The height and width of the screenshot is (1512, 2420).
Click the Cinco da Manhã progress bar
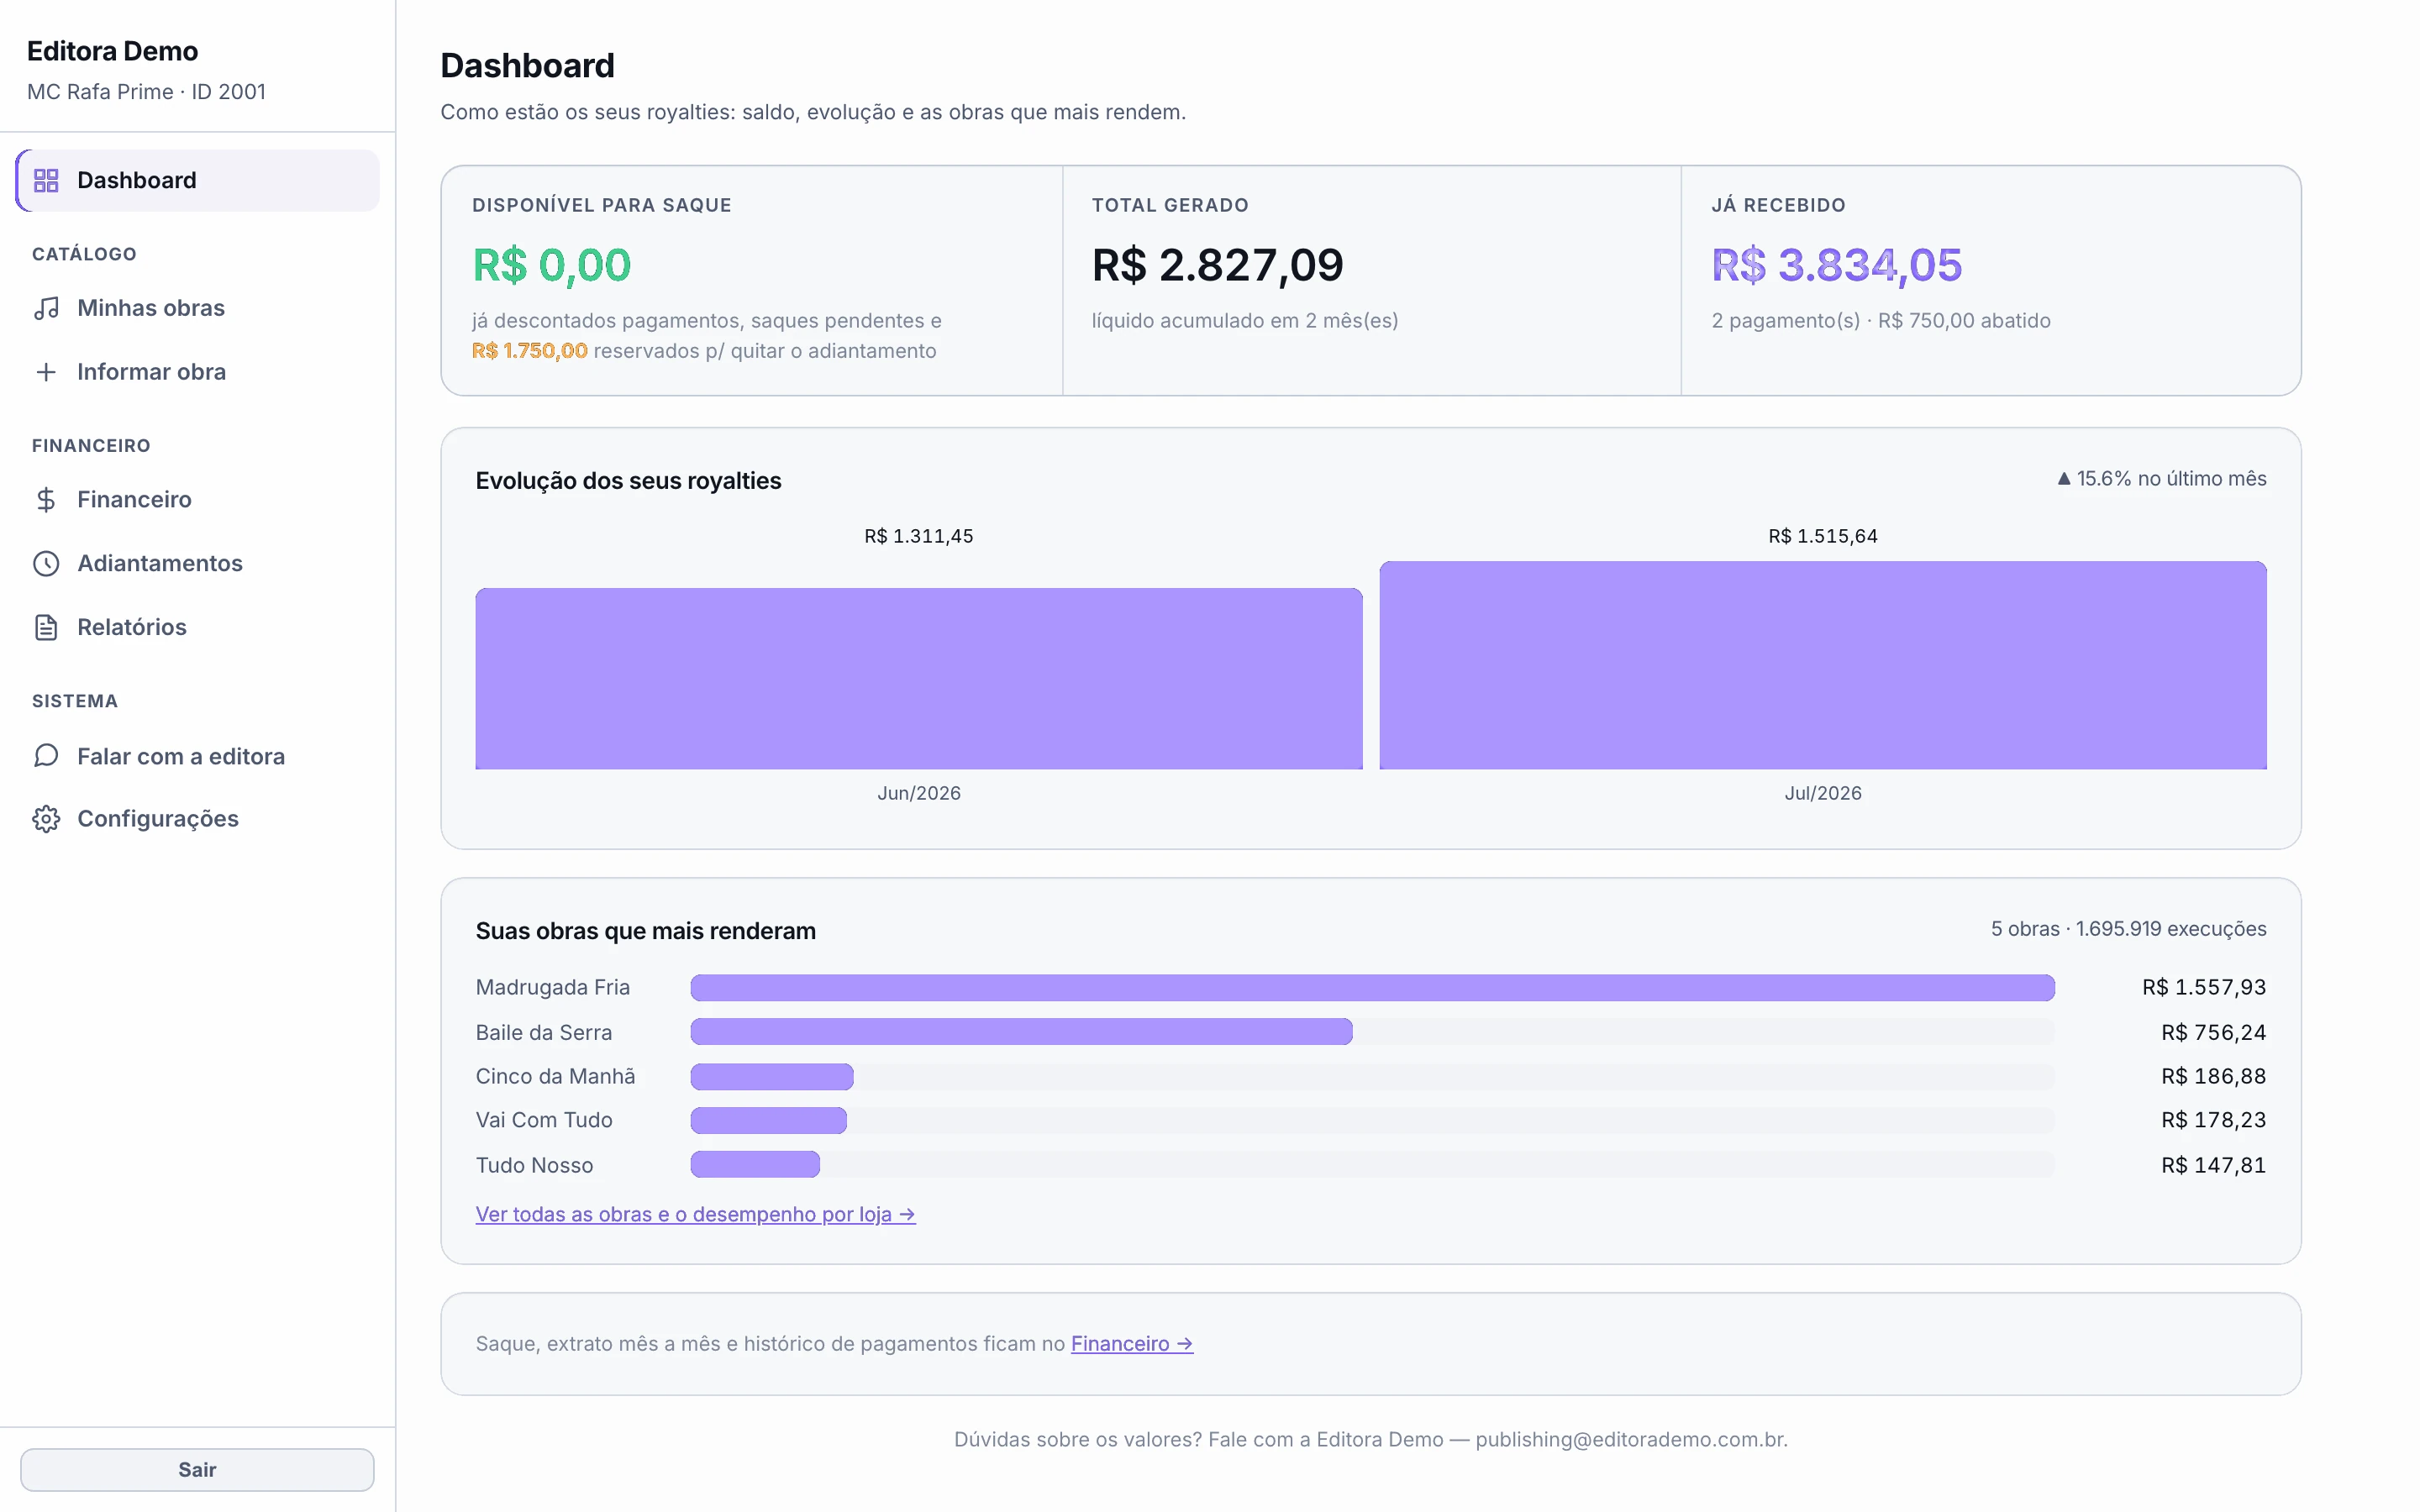click(x=772, y=1076)
